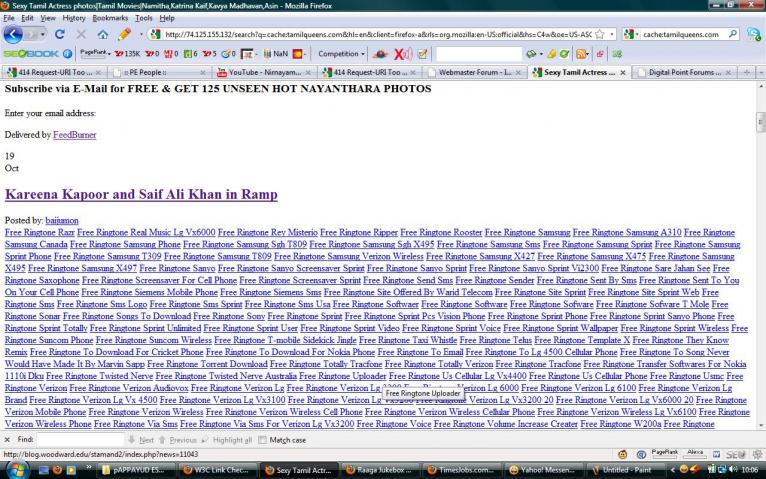Open the SEOBook info icon
The height and width of the screenshot is (479, 766).
tap(67, 54)
